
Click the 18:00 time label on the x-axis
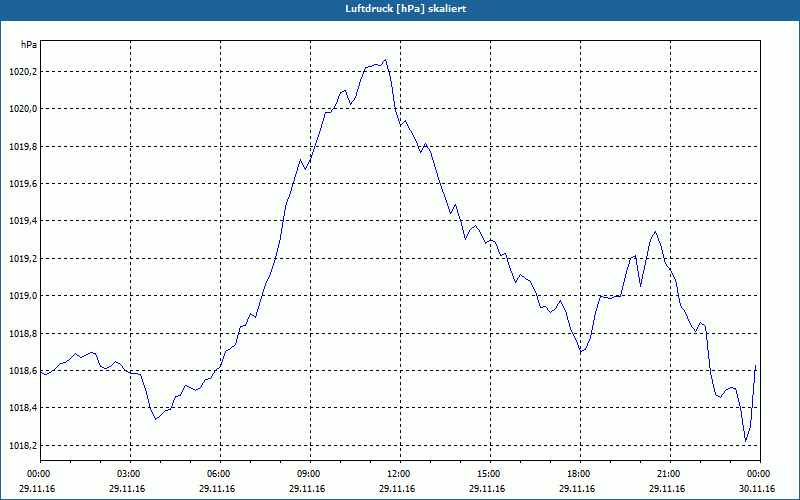pyautogui.click(x=580, y=474)
